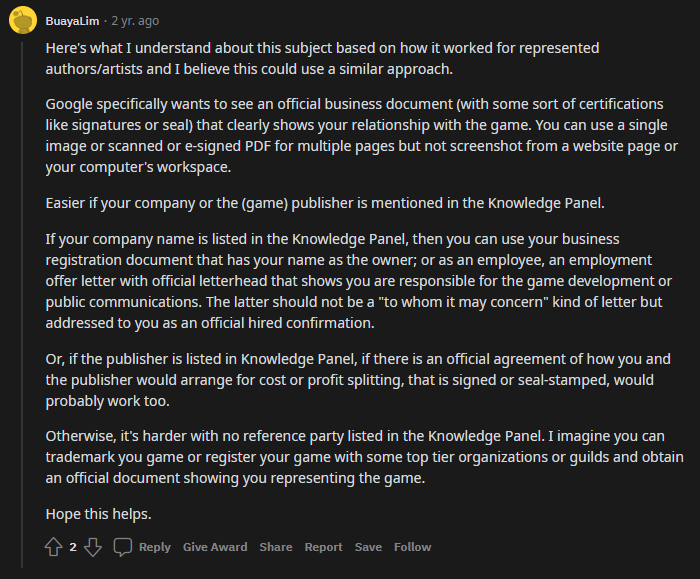Click the "2 yr. ago" timestamp

135,21
